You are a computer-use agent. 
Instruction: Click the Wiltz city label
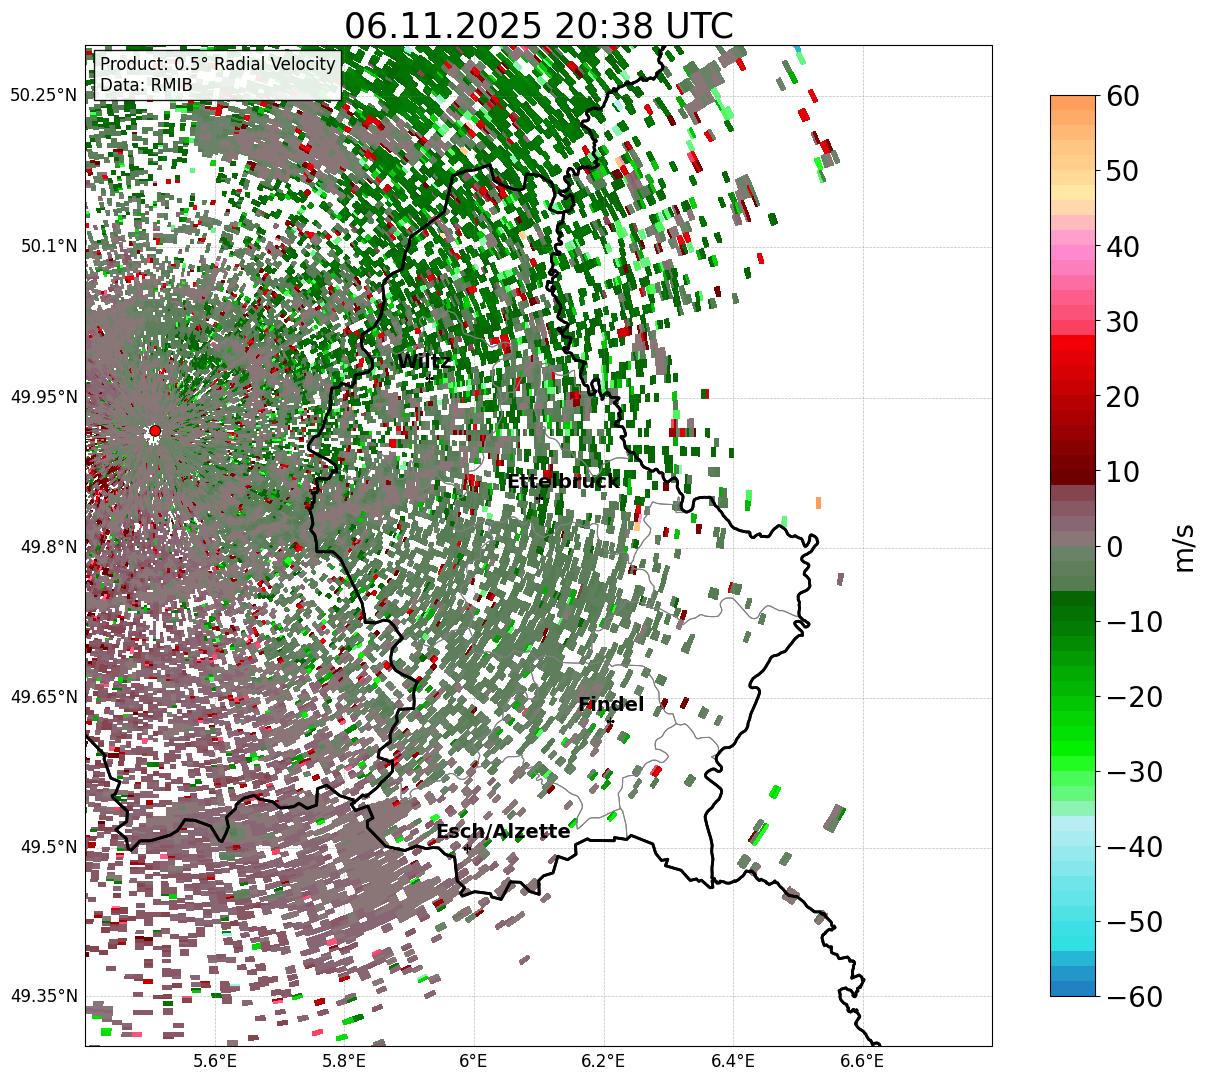click(424, 362)
